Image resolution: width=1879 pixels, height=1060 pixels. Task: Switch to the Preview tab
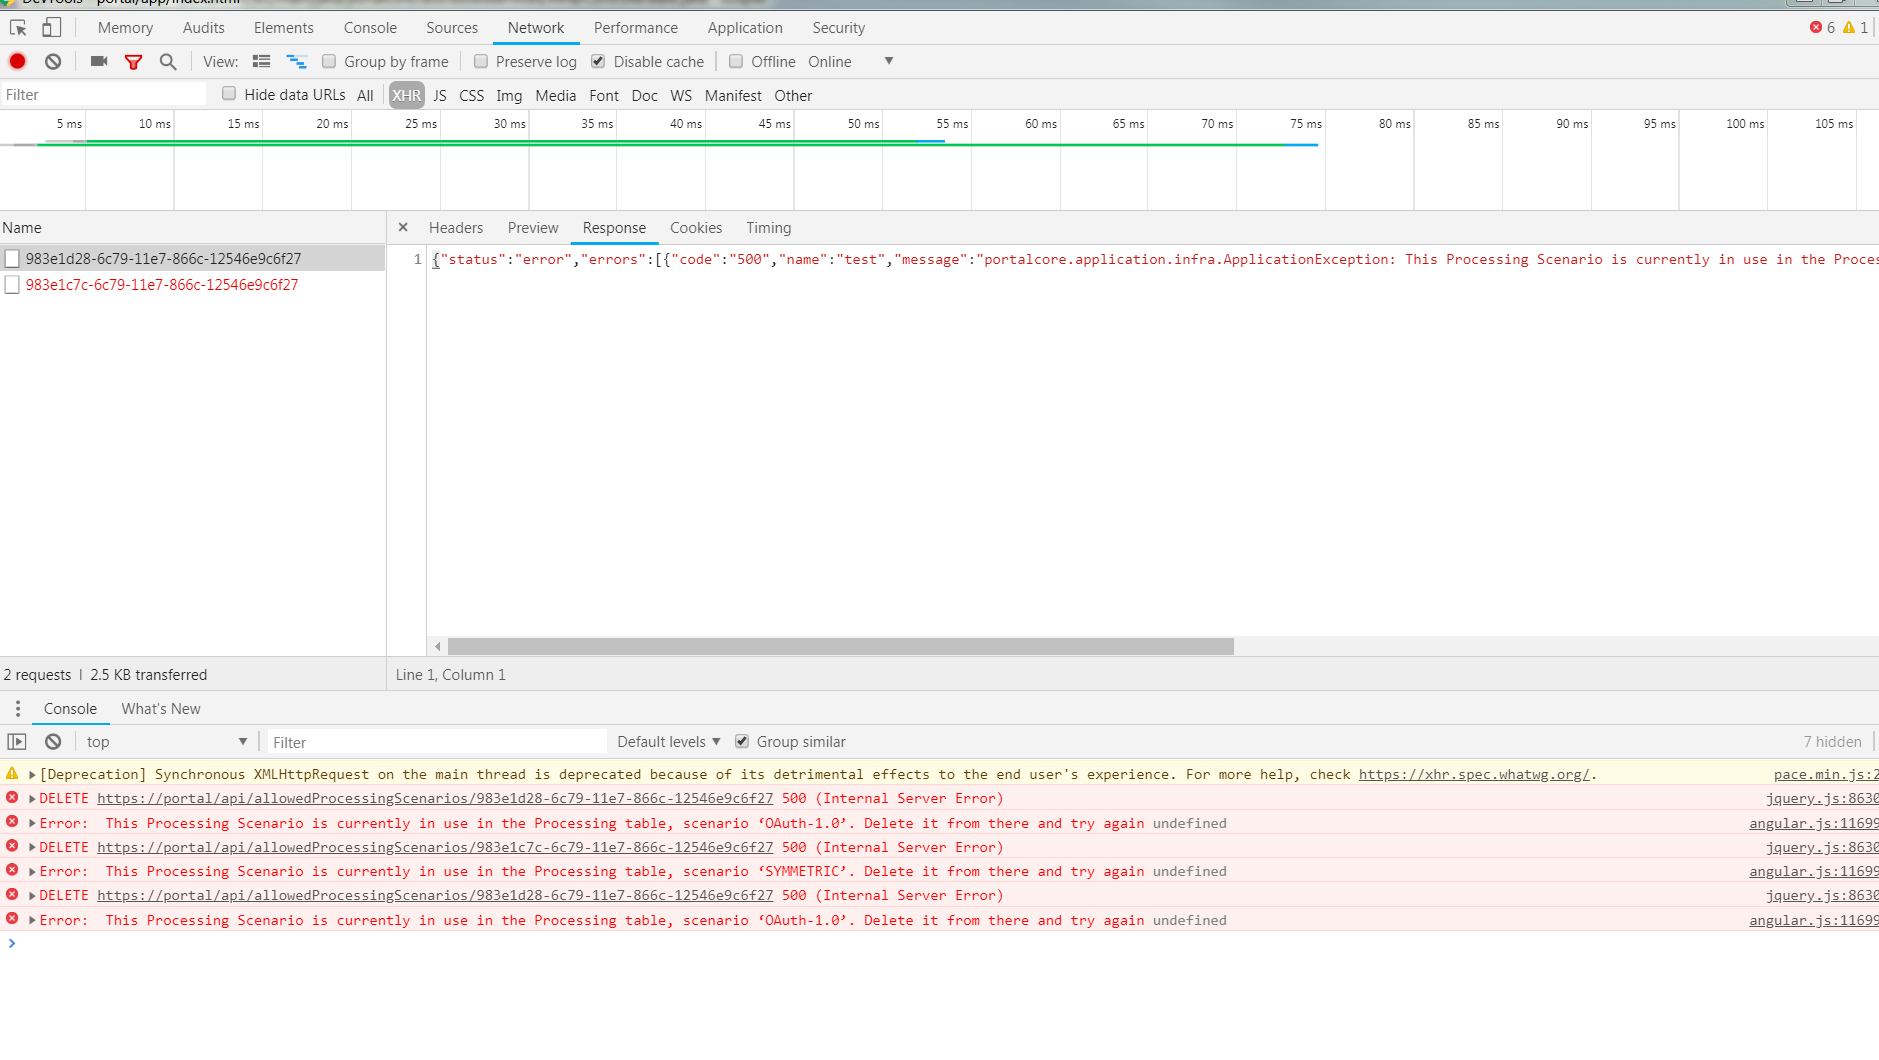(x=533, y=228)
